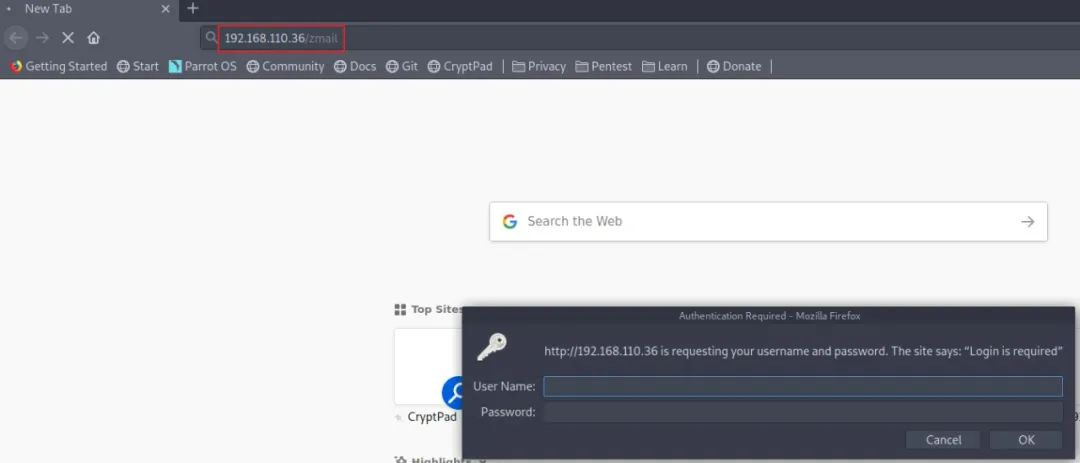Screen dimensions: 1080x463
Task: Click the Authentication Required title bar
Action: tap(769, 316)
